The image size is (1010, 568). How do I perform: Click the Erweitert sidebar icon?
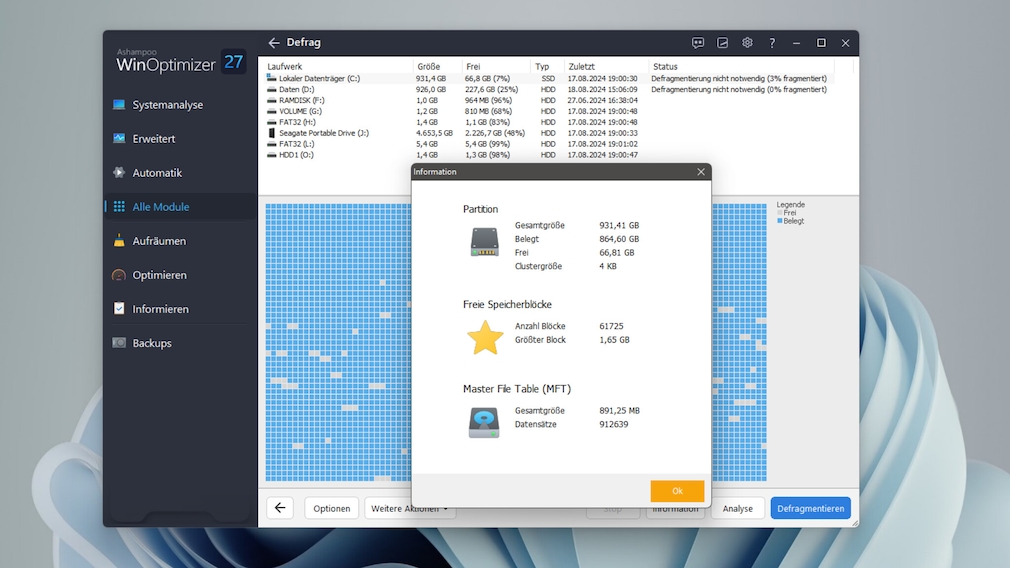119,138
